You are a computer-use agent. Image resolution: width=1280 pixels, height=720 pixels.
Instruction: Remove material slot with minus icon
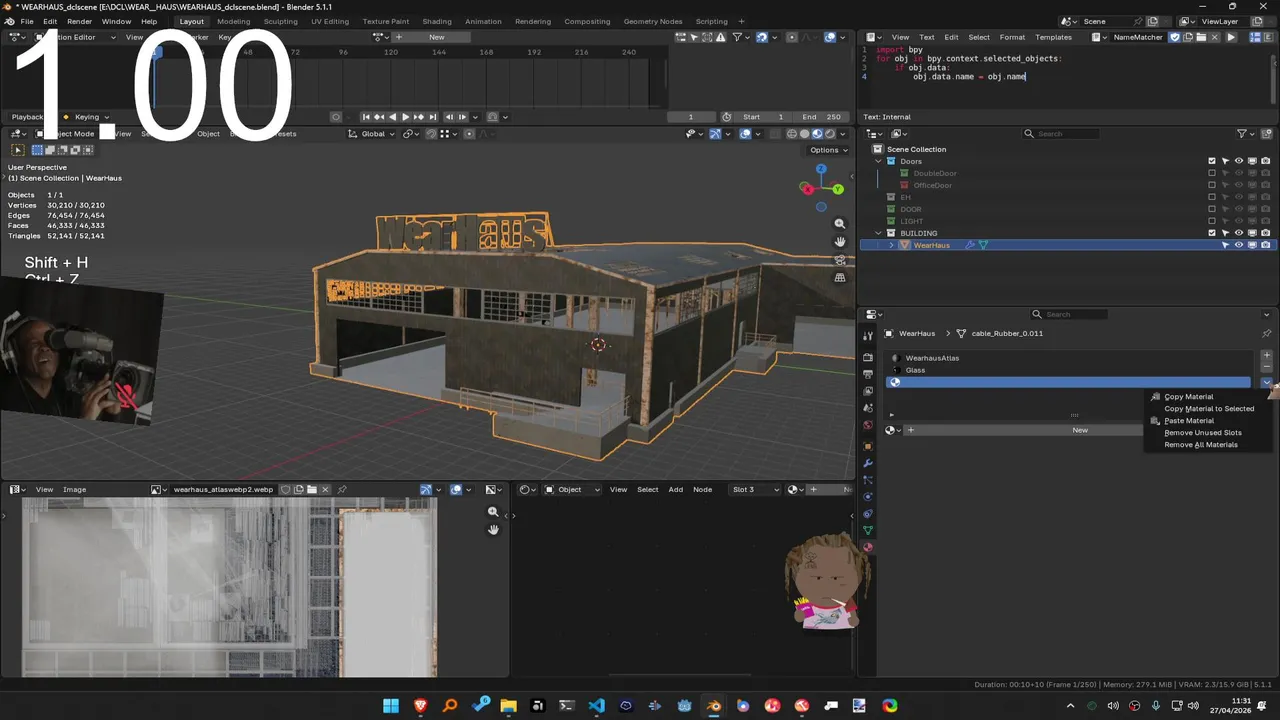coord(1267,368)
